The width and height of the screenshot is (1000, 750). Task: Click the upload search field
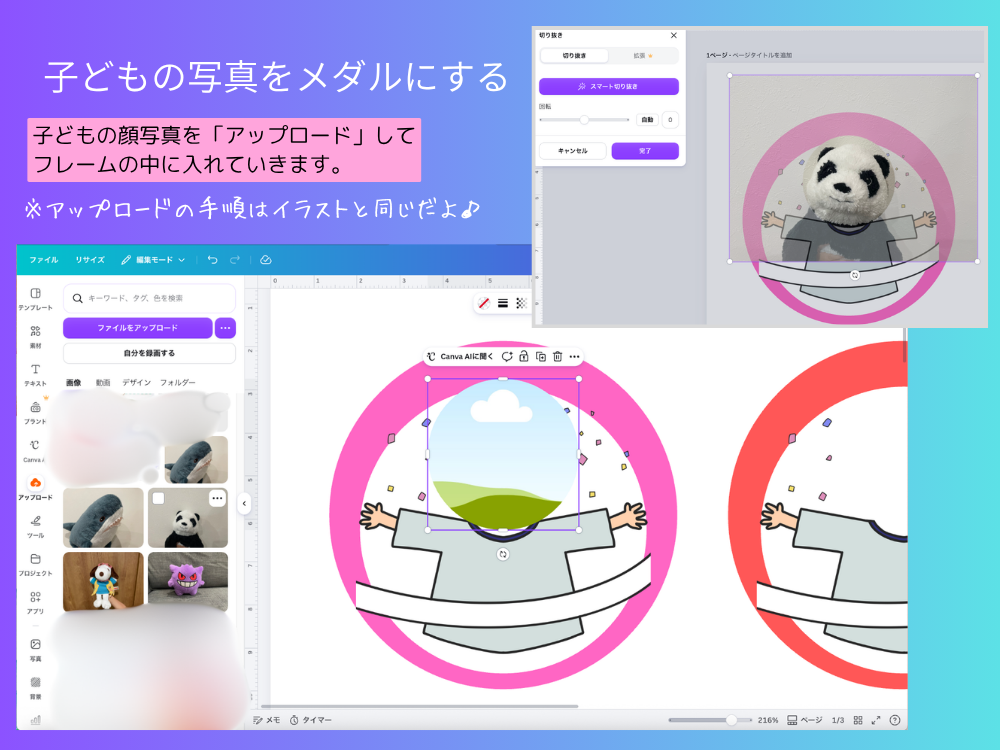click(x=149, y=298)
